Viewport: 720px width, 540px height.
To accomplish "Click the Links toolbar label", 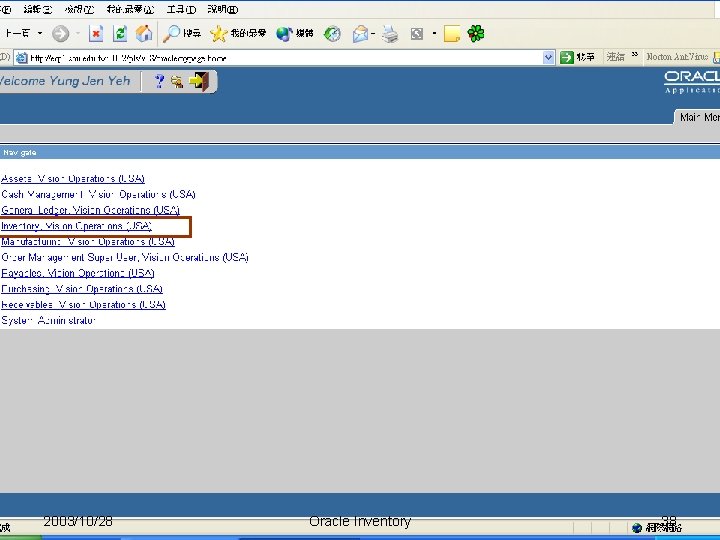I will (615, 57).
